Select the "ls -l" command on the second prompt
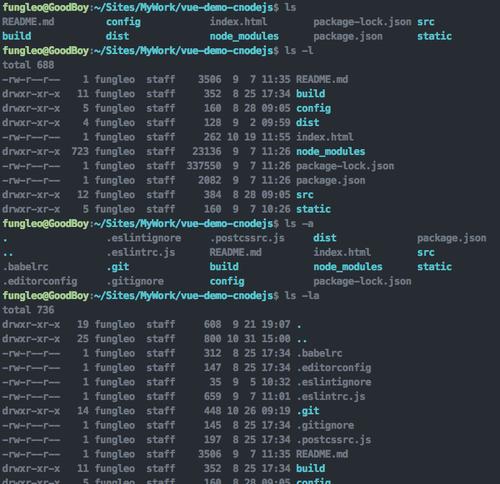This screenshot has width=500, height=484. pyautogui.click(x=299, y=50)
